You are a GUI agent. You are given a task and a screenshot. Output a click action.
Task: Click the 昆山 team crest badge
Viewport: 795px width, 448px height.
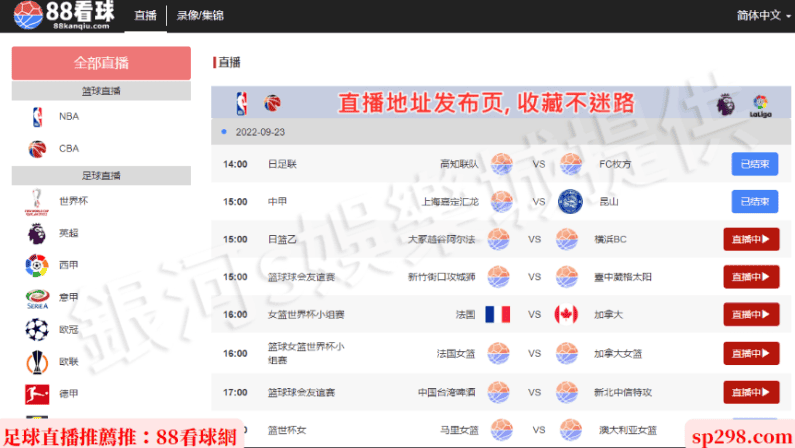tap(570, 201)
